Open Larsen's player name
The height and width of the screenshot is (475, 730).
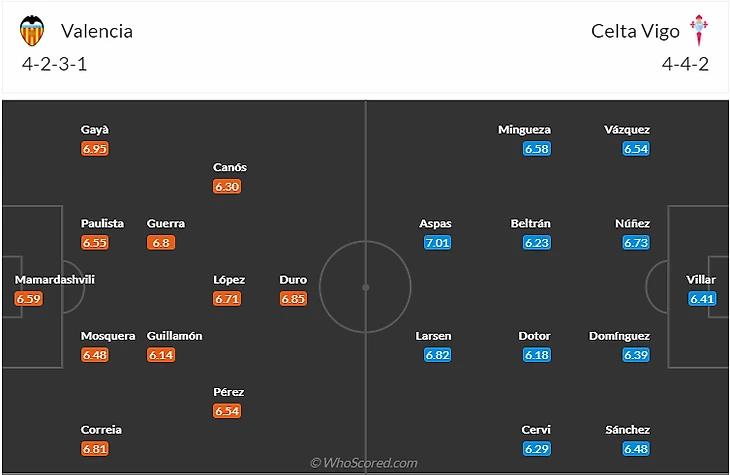point(433,336)
